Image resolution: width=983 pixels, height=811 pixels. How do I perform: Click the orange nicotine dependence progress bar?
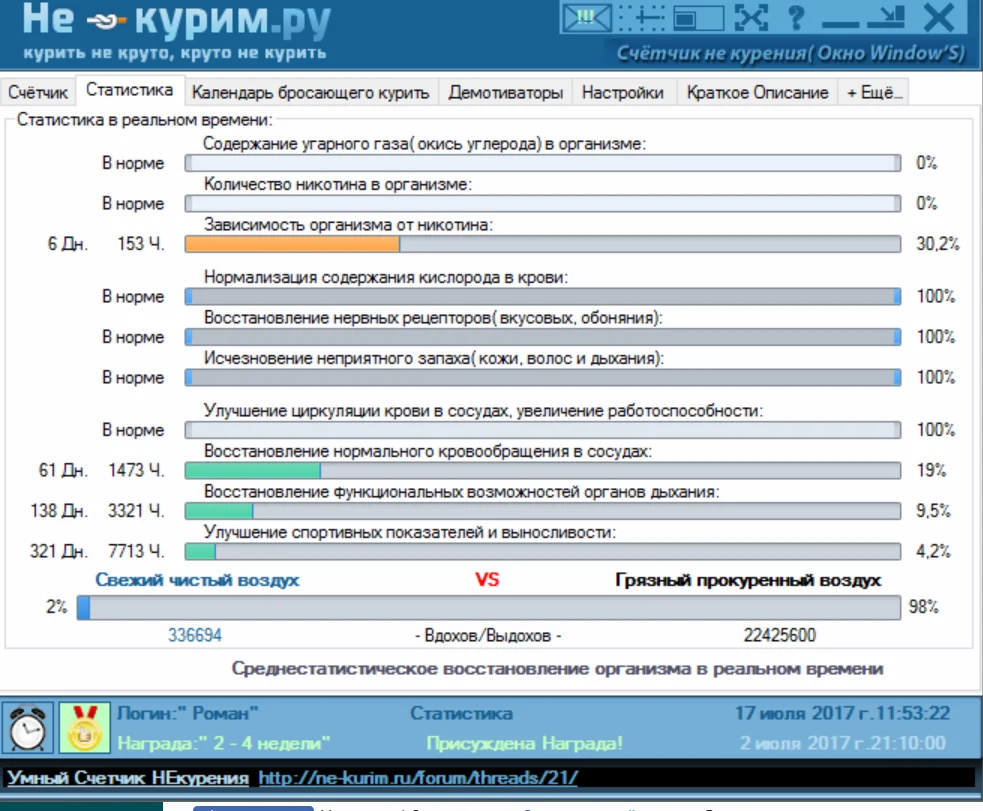(x=543, y=244)
